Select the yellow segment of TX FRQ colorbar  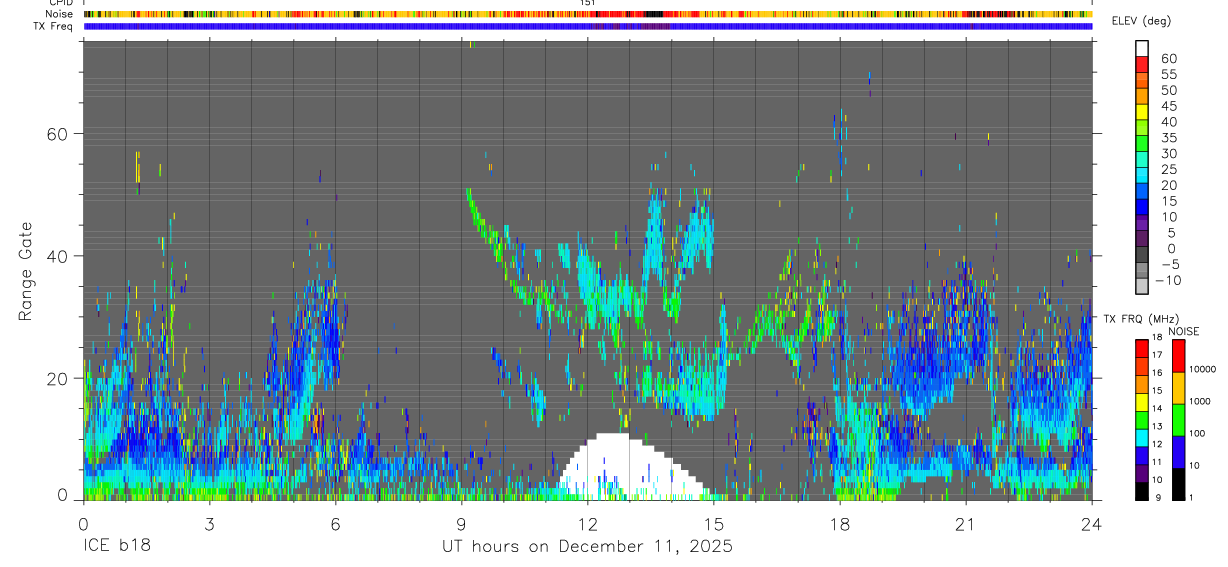coord(1142,403)
